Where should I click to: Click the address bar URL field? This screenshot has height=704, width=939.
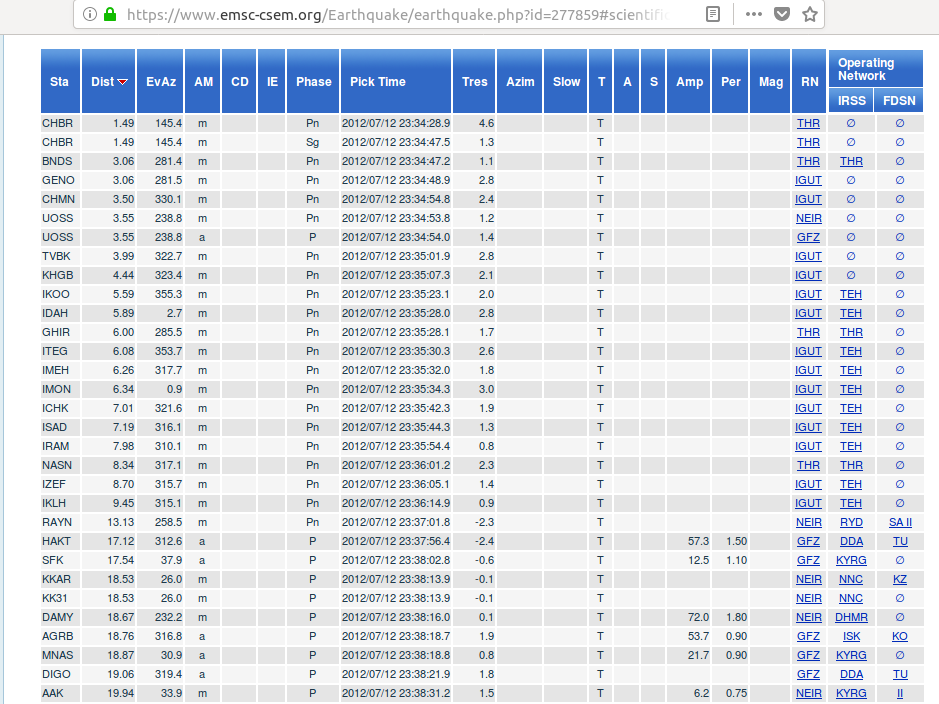pyautogui.click(x=400, y=15)
